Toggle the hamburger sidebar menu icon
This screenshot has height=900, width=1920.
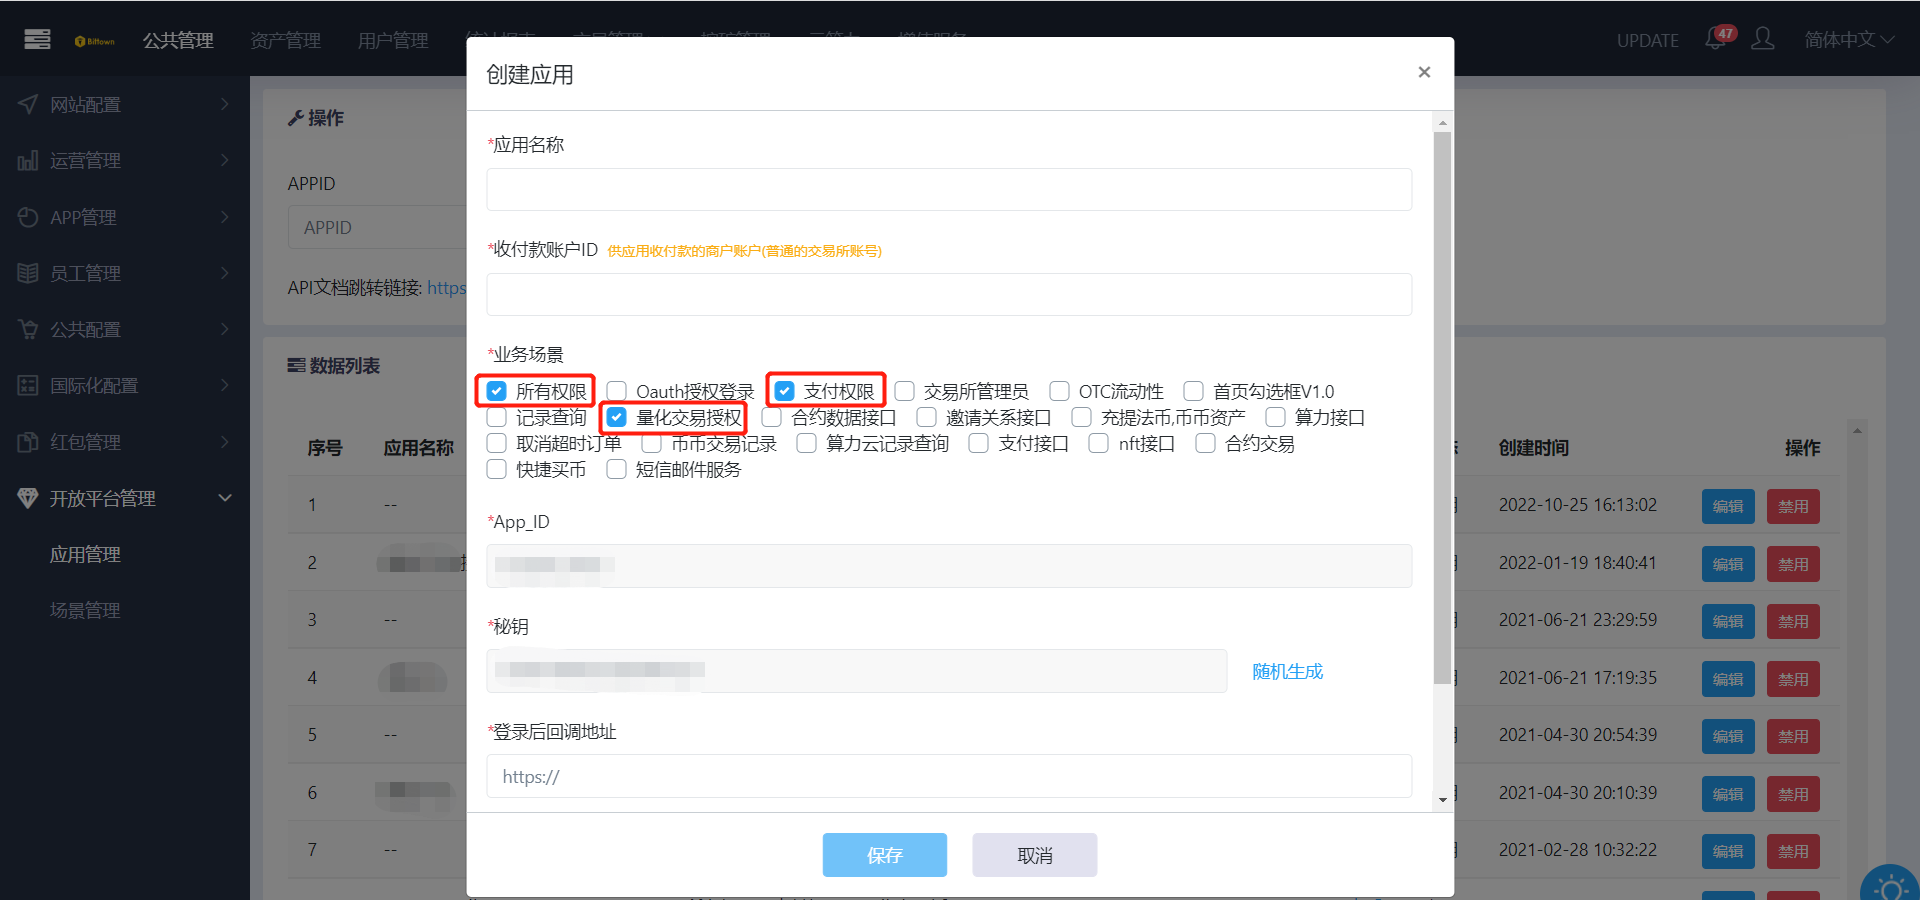point(37,39)
